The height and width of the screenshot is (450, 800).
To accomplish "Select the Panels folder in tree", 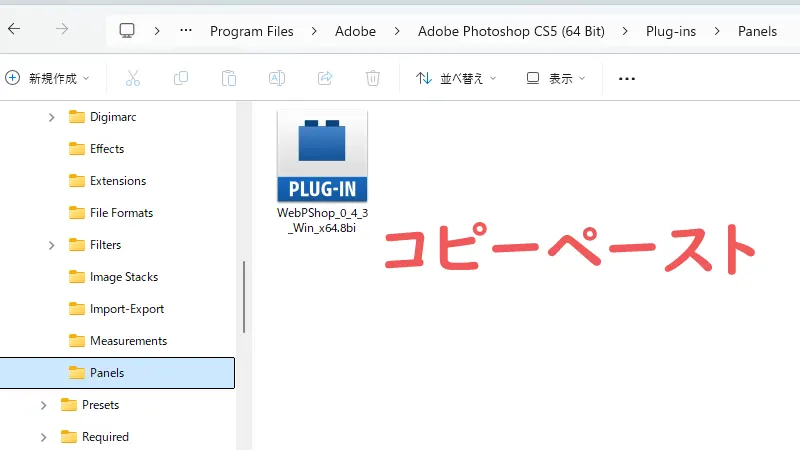I will (117, 373).
